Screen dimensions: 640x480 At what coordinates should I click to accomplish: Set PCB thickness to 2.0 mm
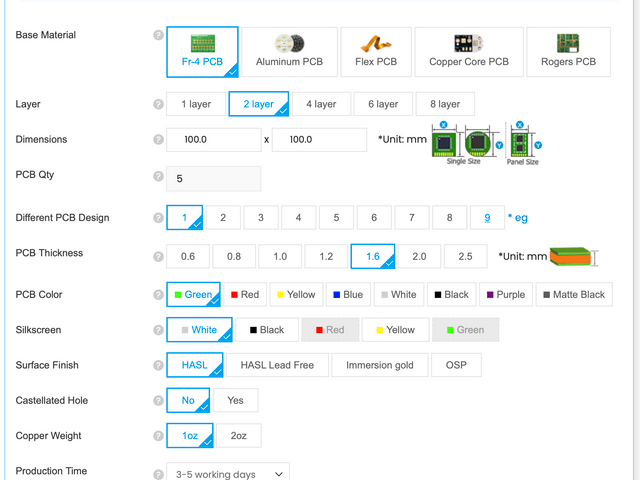coord(419,257)
